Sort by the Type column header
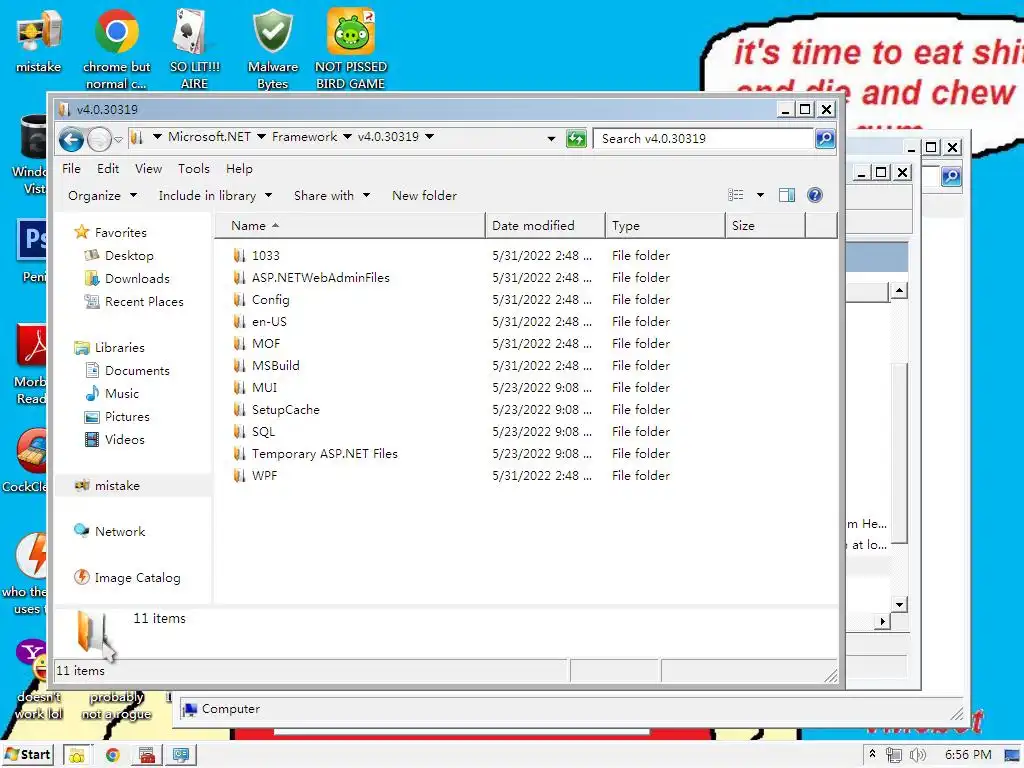1024x768 pixels. (665, 225)
